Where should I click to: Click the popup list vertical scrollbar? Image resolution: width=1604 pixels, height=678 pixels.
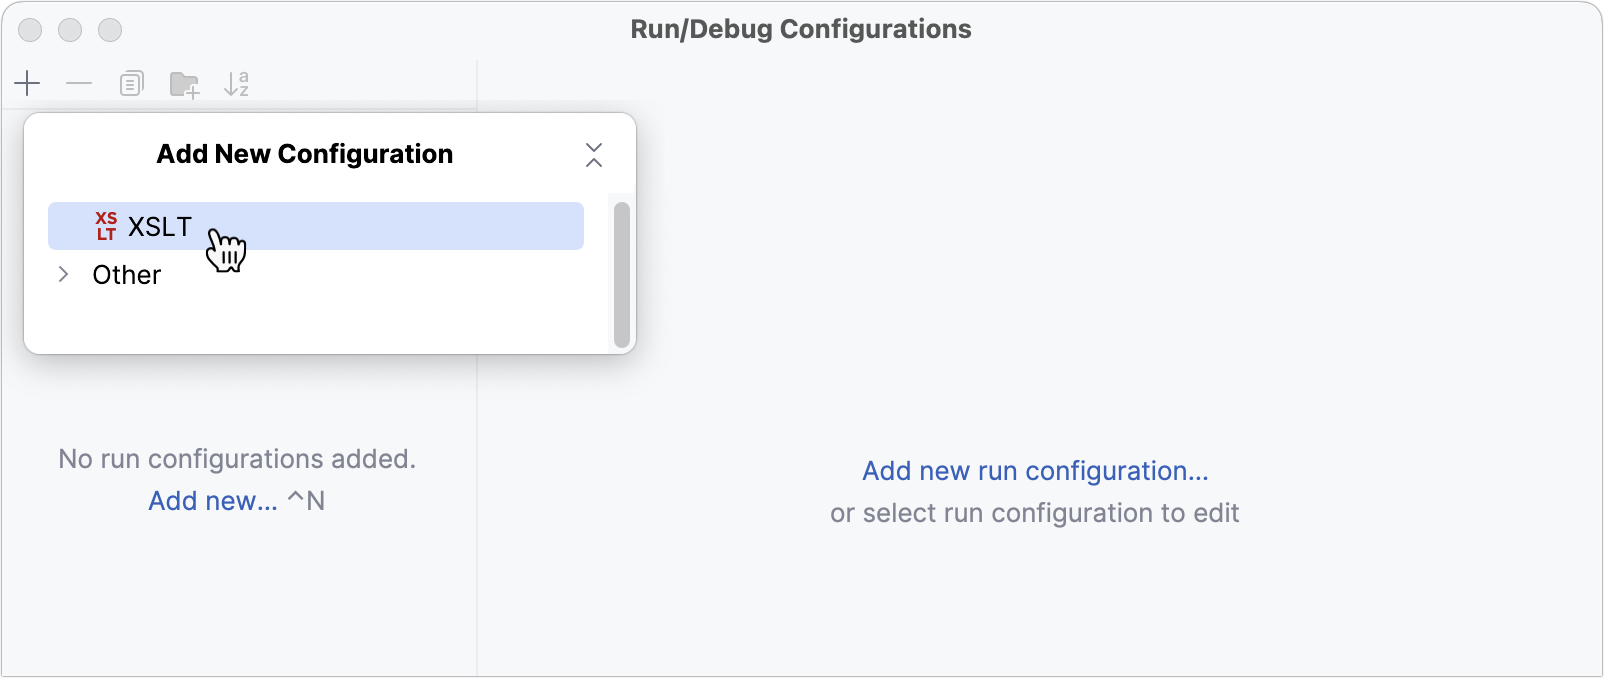pos(622,274)
